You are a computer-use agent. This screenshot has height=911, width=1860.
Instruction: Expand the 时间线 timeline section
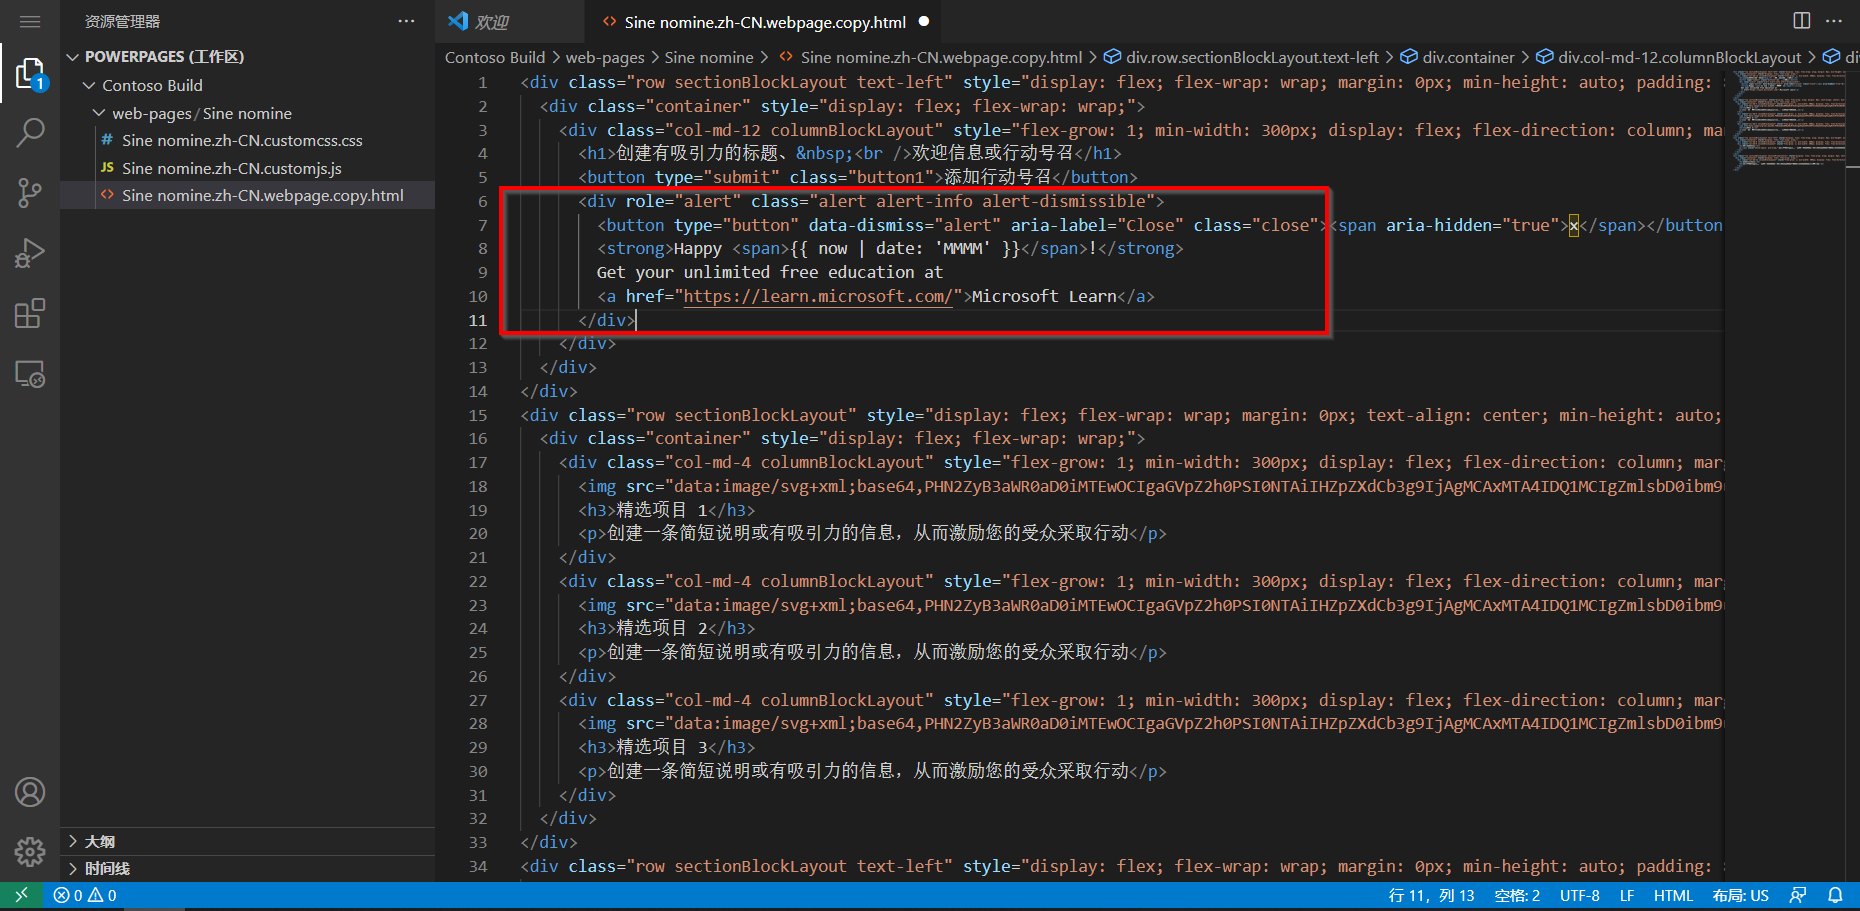(x=248, y=868)
